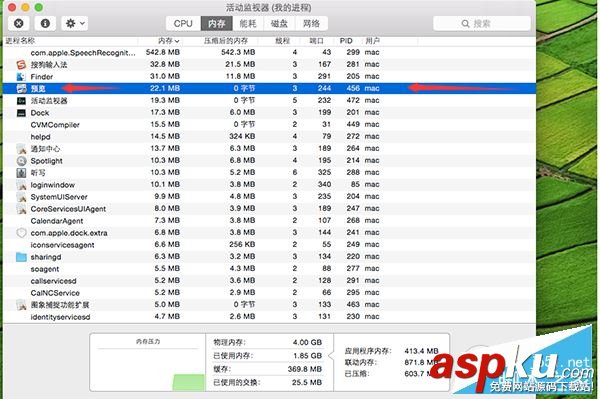Select the CalNCService process row
600x399 pixels.
269,293
